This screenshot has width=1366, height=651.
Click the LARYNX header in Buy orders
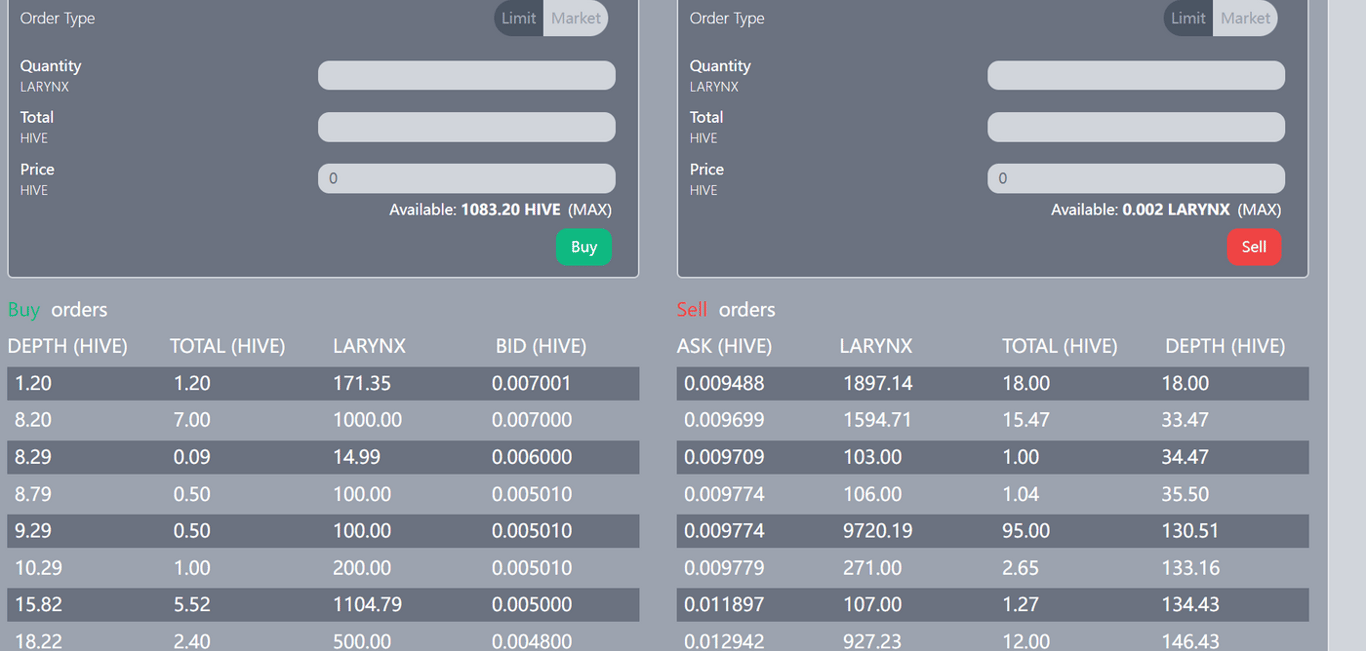click(x=370, y=346)
